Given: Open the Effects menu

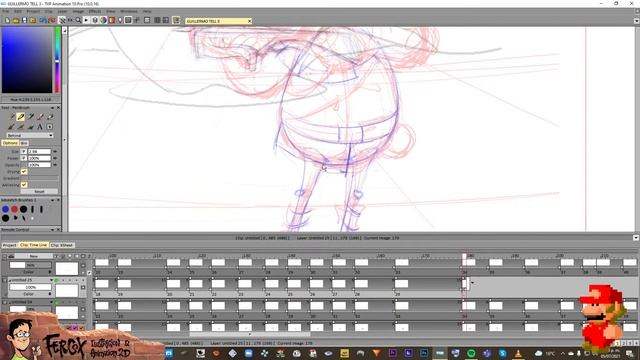Looking at the screenshot, I should pos(95,11).
